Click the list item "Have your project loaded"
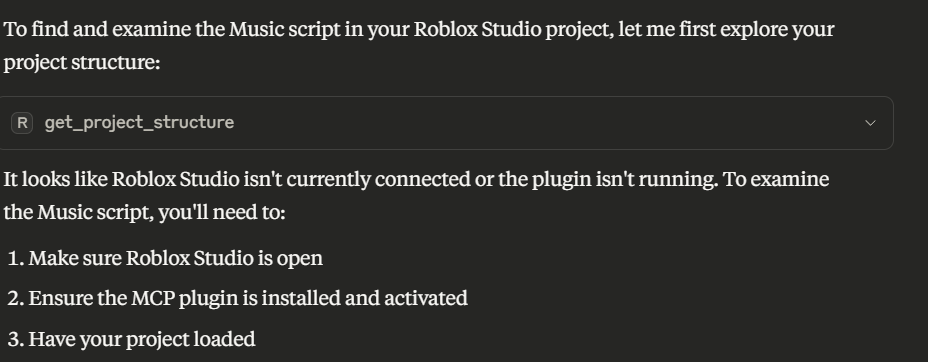The height and width of the screenshot is (362, 928). (x=142, y=340)
